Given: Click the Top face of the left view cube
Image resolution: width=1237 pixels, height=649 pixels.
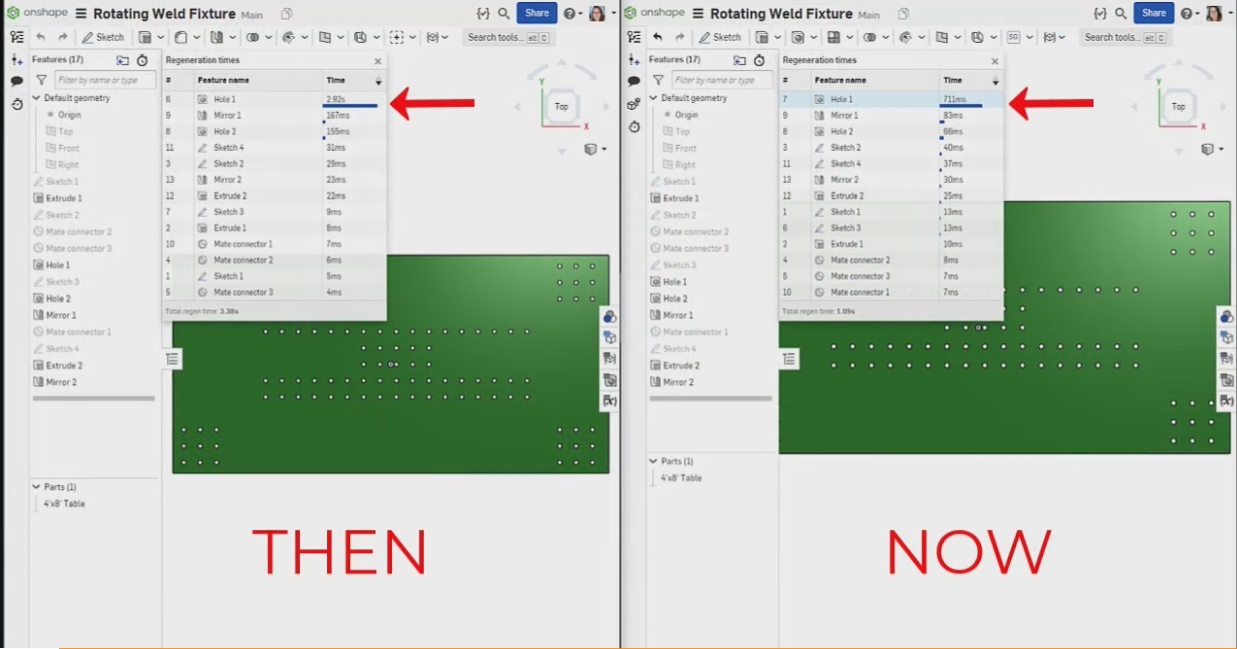Looking at the screenshot, I should (561, 107).
